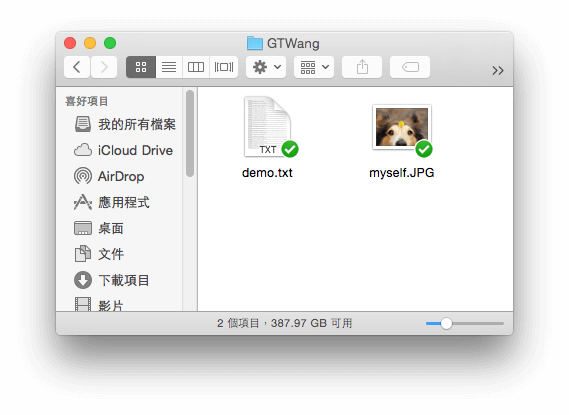Click the sidebar vertical scrollbar
The width and height of the screenshot is (569, 415).
190,133
